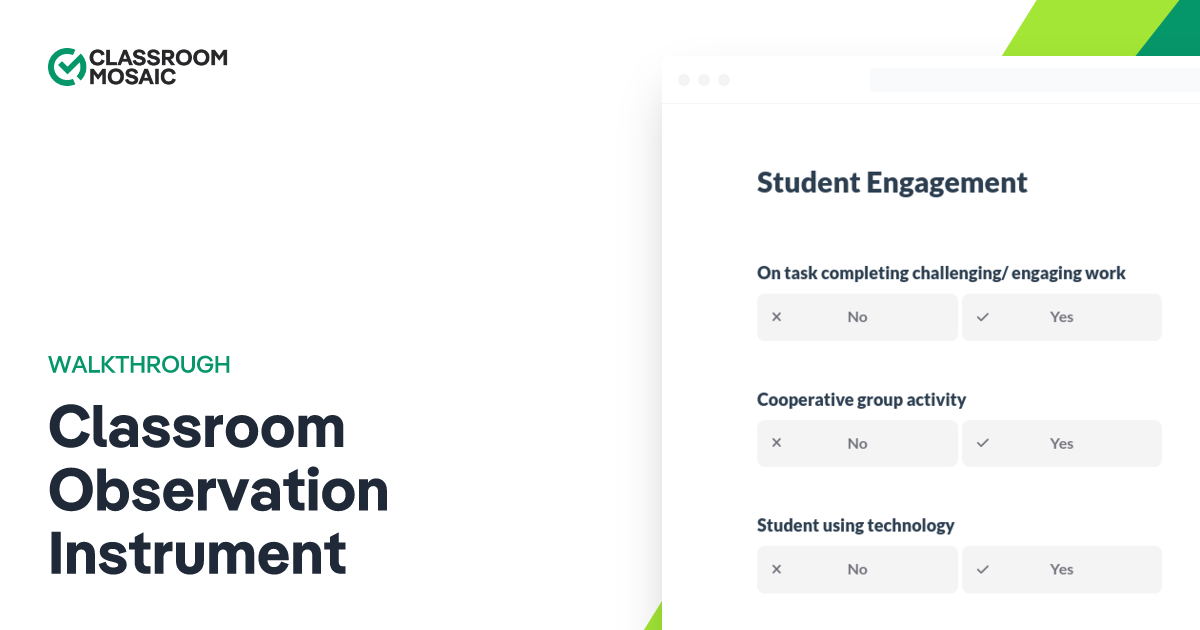The height and width of the screenshot is (630, 1200).
Task: Click the Classroom Observation Instrument heading
Action: click(219, 491)
